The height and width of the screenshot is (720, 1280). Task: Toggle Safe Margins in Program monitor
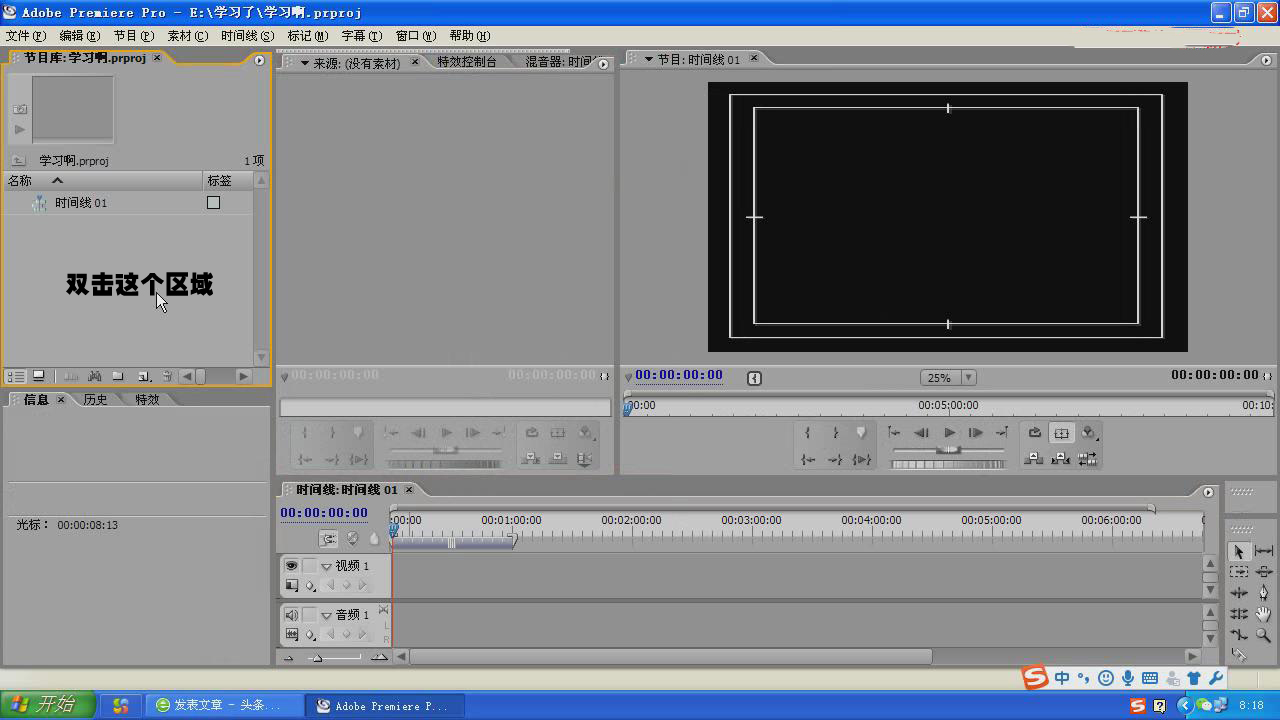point(1062,433)
